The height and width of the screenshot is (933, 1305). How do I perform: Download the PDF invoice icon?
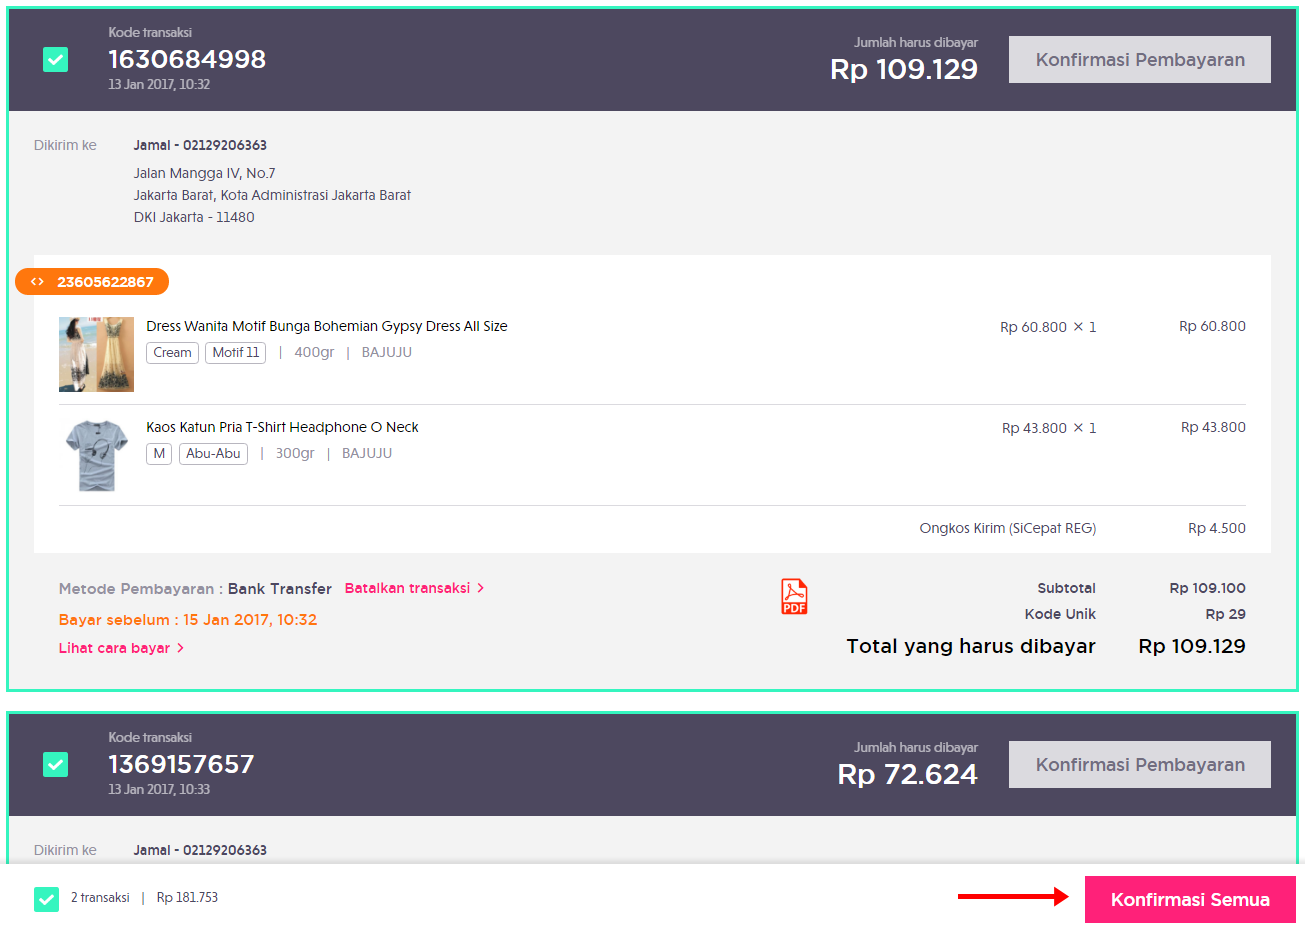click(794, 597)
